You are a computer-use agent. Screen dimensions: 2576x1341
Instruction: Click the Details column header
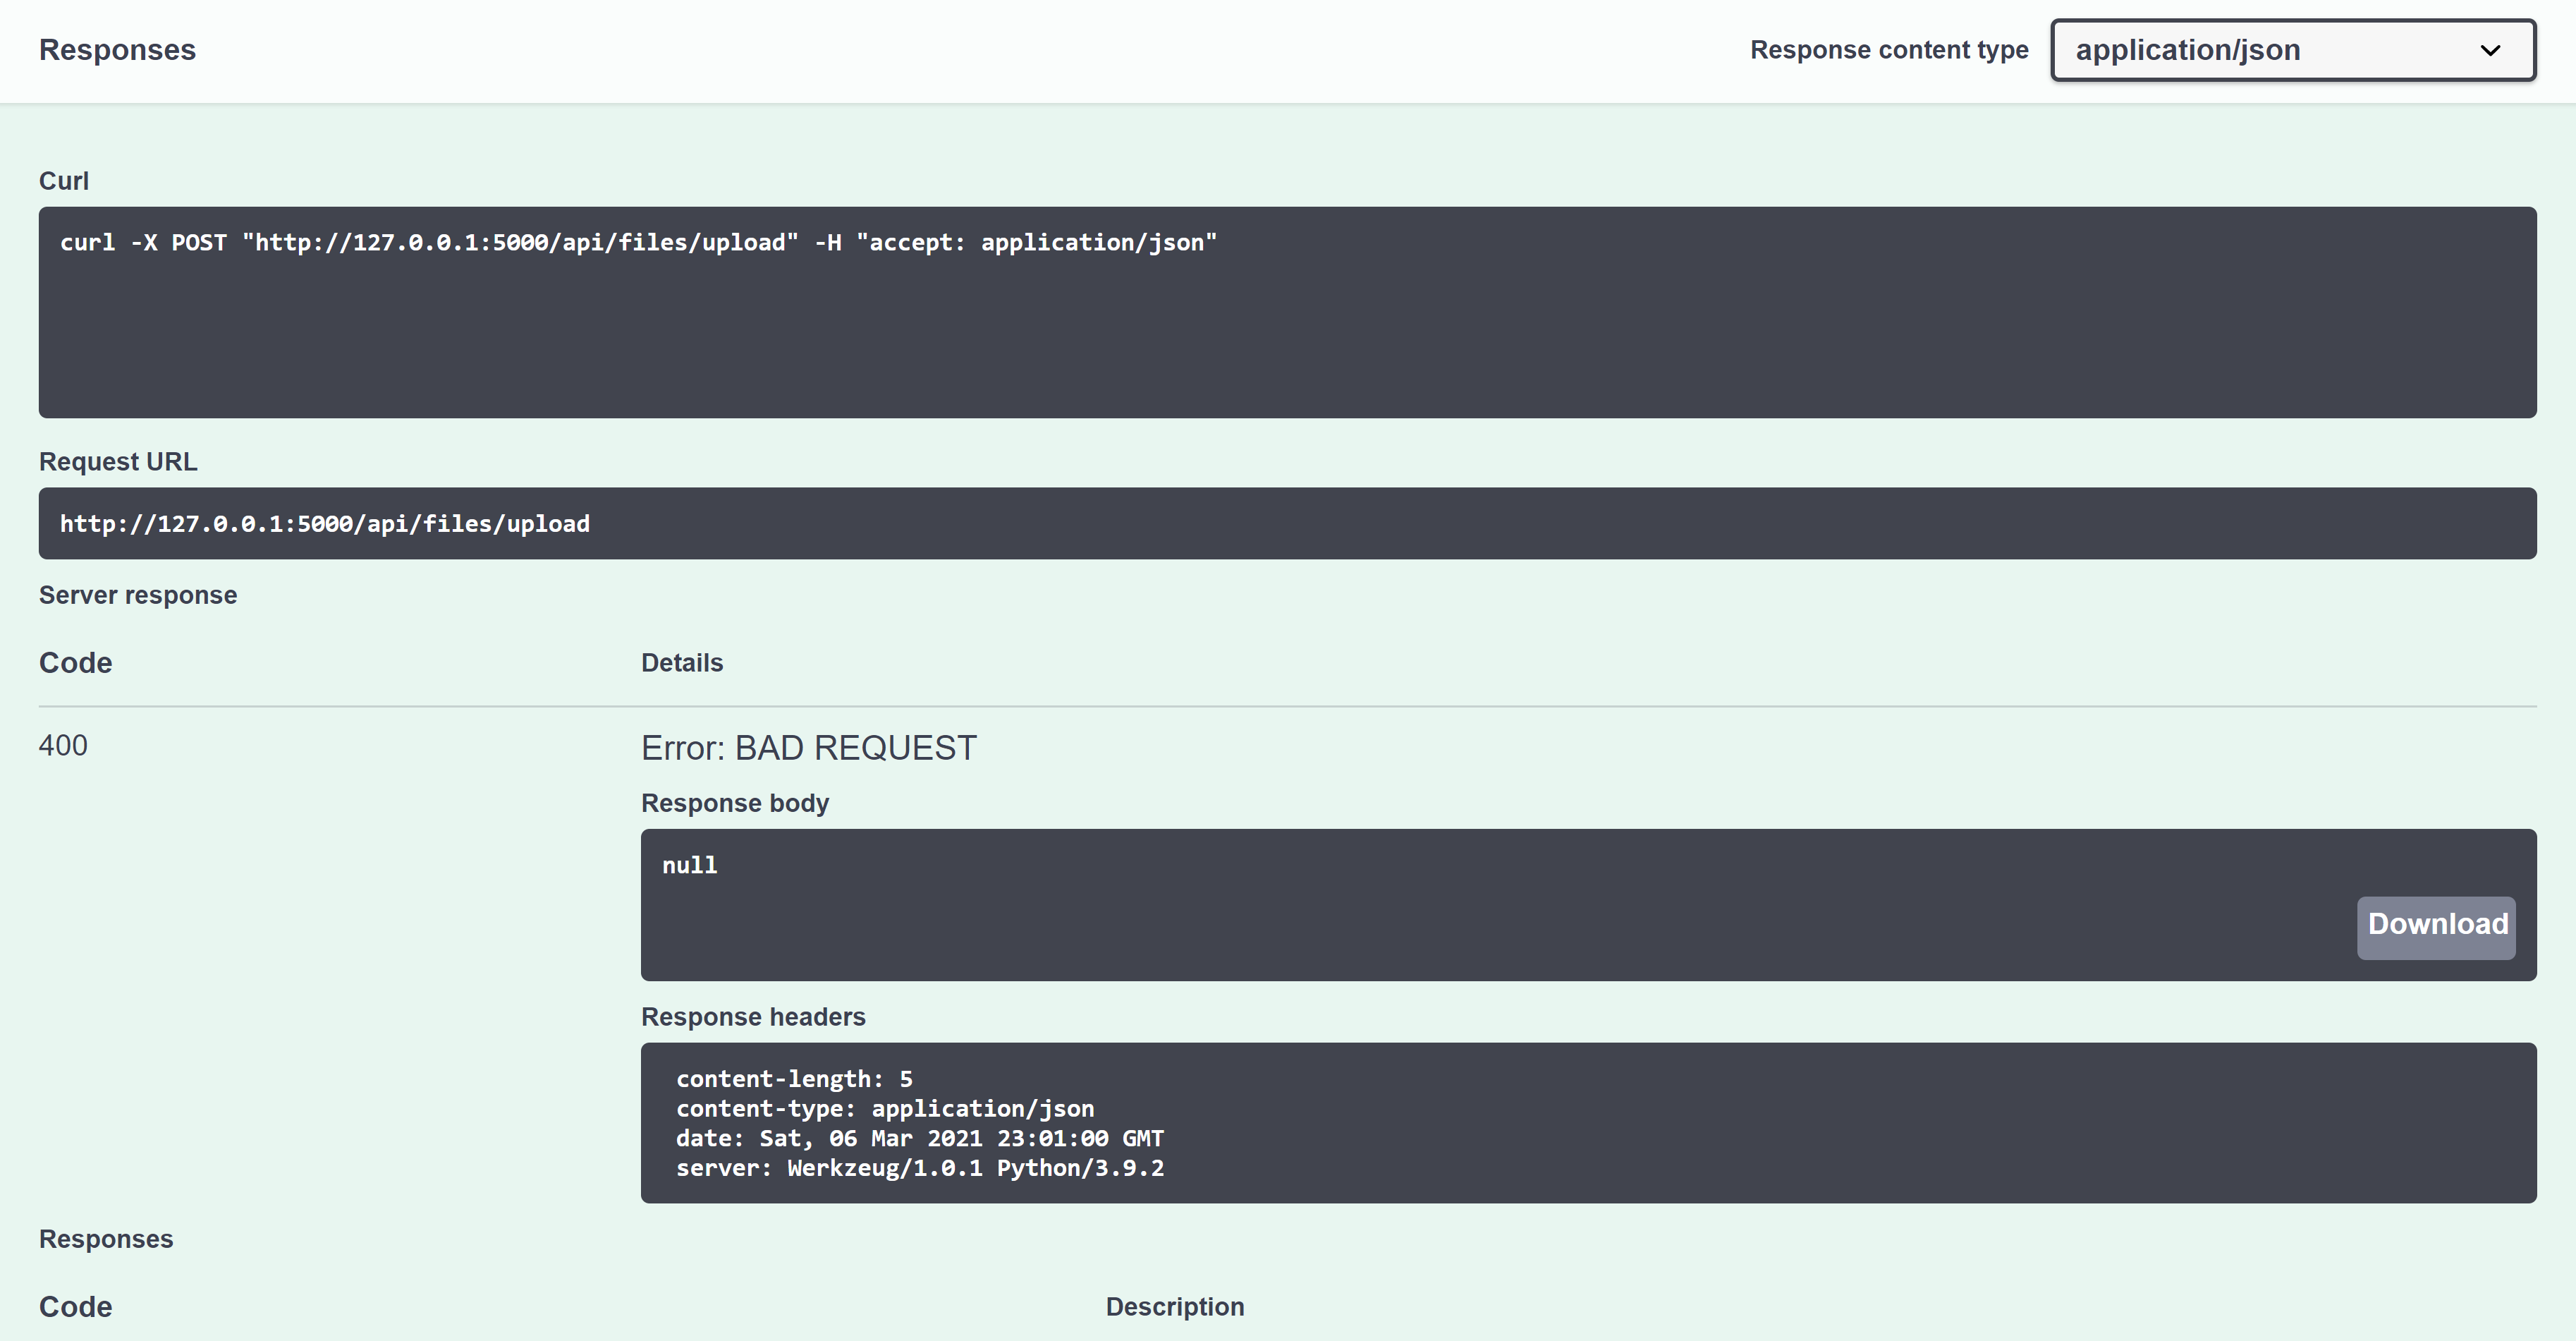click(x=681, y=663)
